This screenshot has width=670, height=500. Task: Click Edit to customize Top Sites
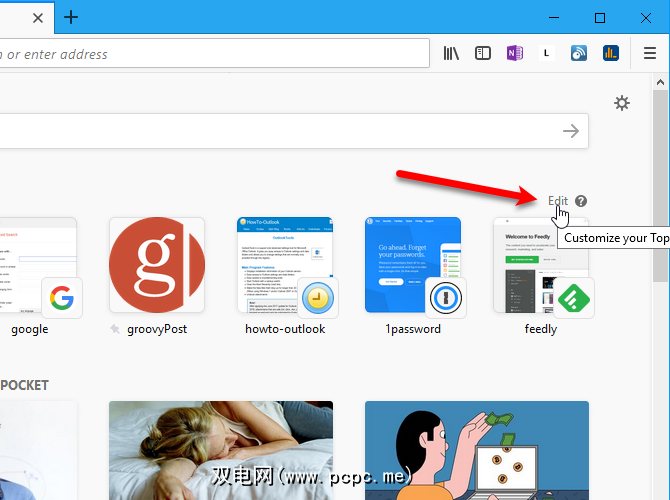pos(558,201)
